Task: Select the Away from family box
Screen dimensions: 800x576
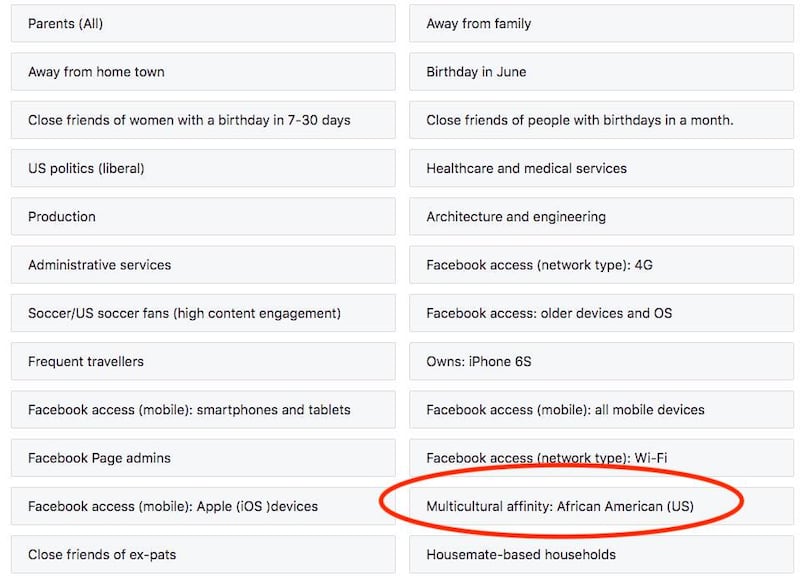Action: pos(600,24)
